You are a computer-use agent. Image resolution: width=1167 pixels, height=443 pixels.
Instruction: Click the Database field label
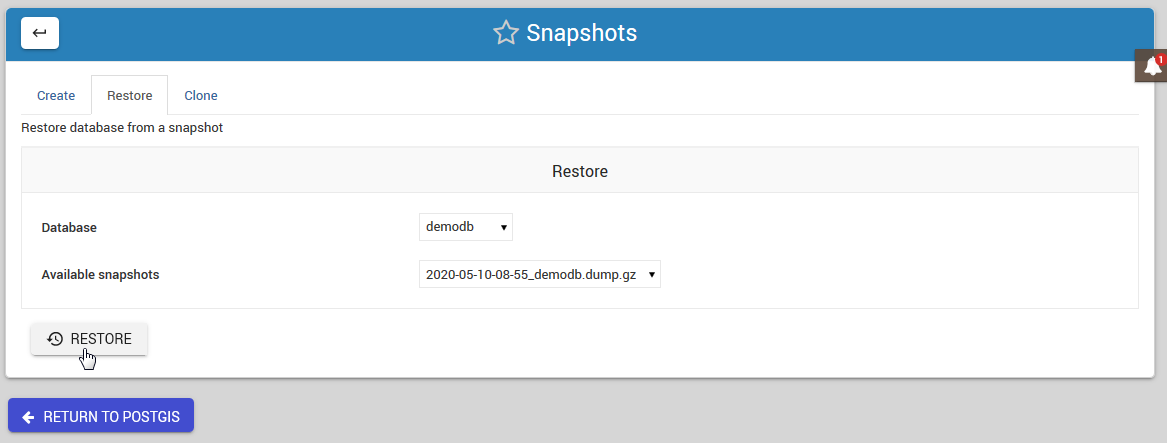(x=69, y=228)
